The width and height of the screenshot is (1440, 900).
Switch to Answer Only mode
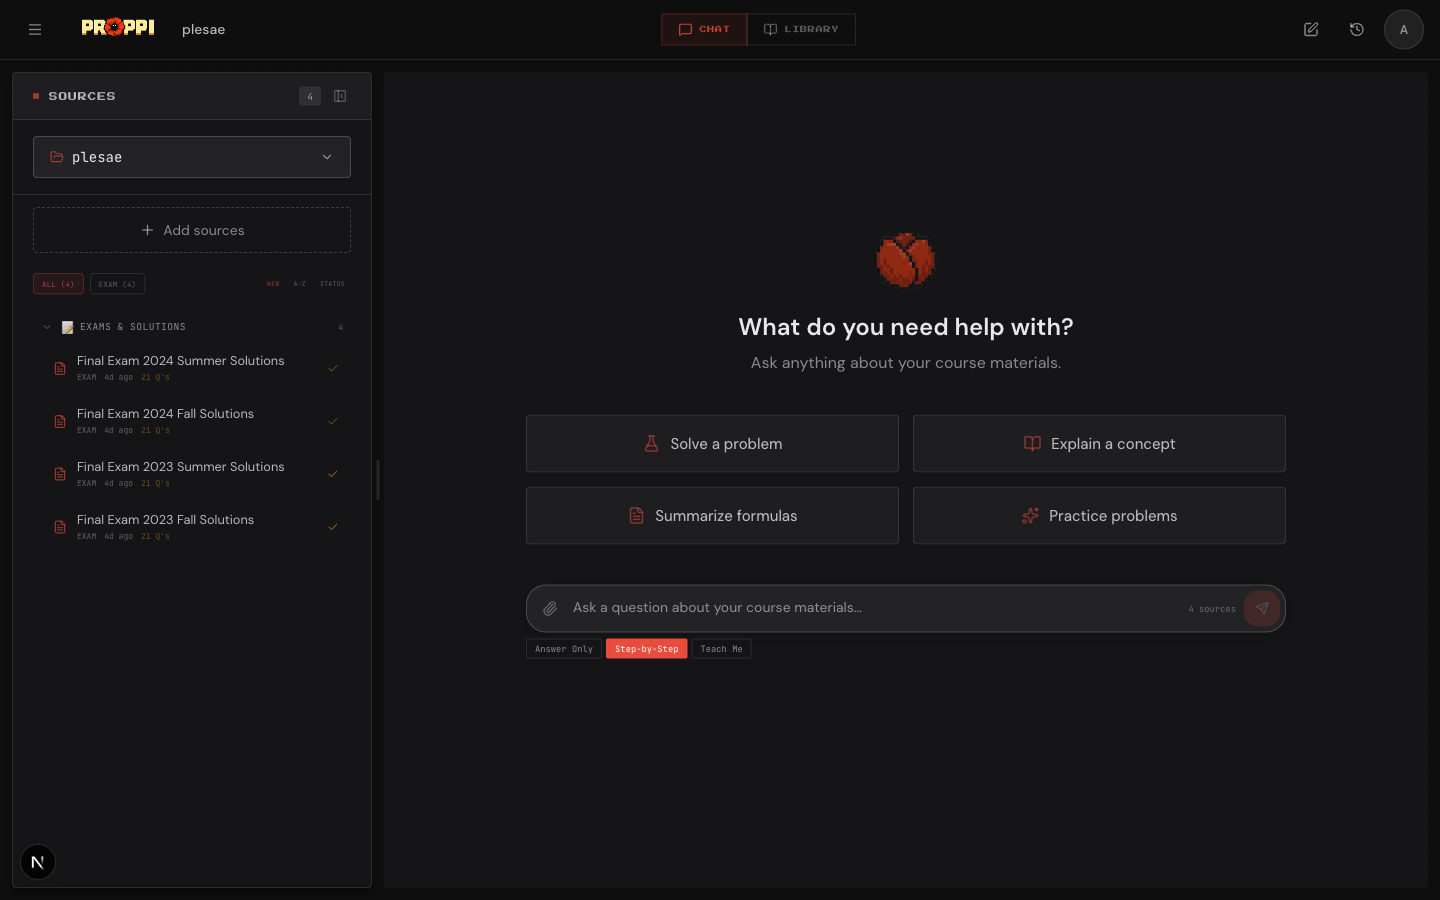(563, 648)
